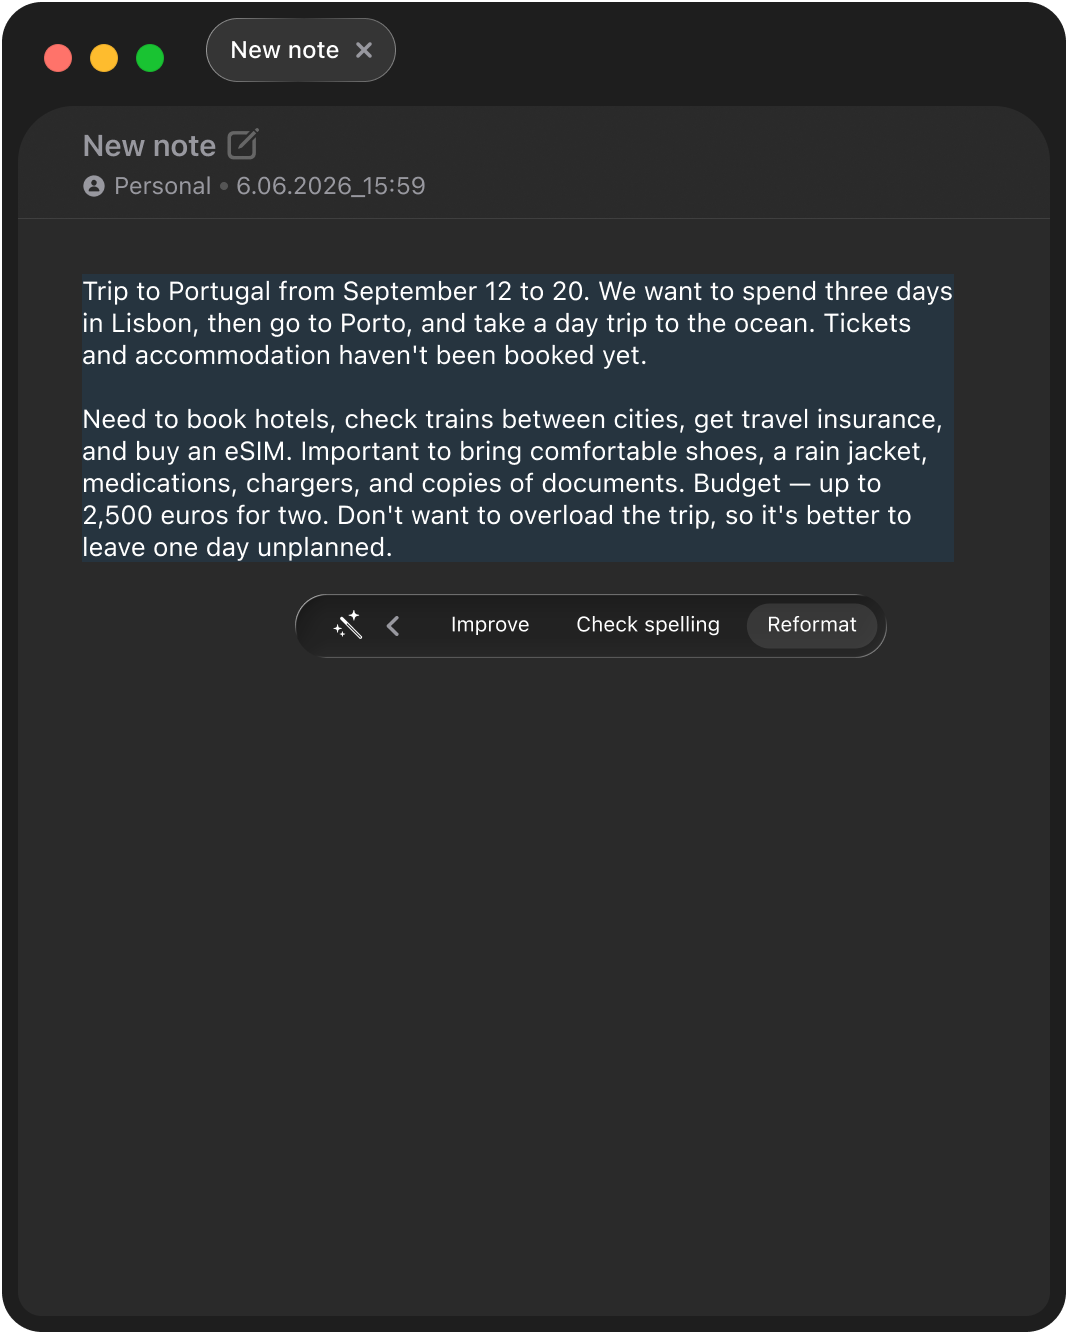Image resolution: width=1068 pixels, height=1334 pixels.
Task: Select Check spelling option
Action: click(x=648, y=625)
